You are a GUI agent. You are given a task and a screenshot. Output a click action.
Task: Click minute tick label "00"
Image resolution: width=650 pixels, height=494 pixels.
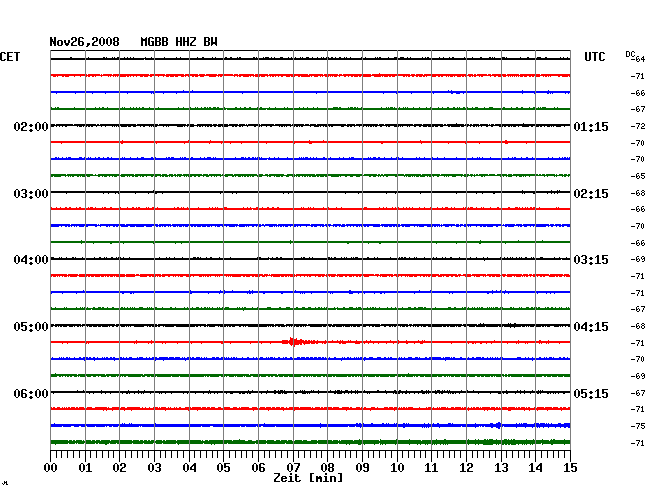click(x=51, y=467)
